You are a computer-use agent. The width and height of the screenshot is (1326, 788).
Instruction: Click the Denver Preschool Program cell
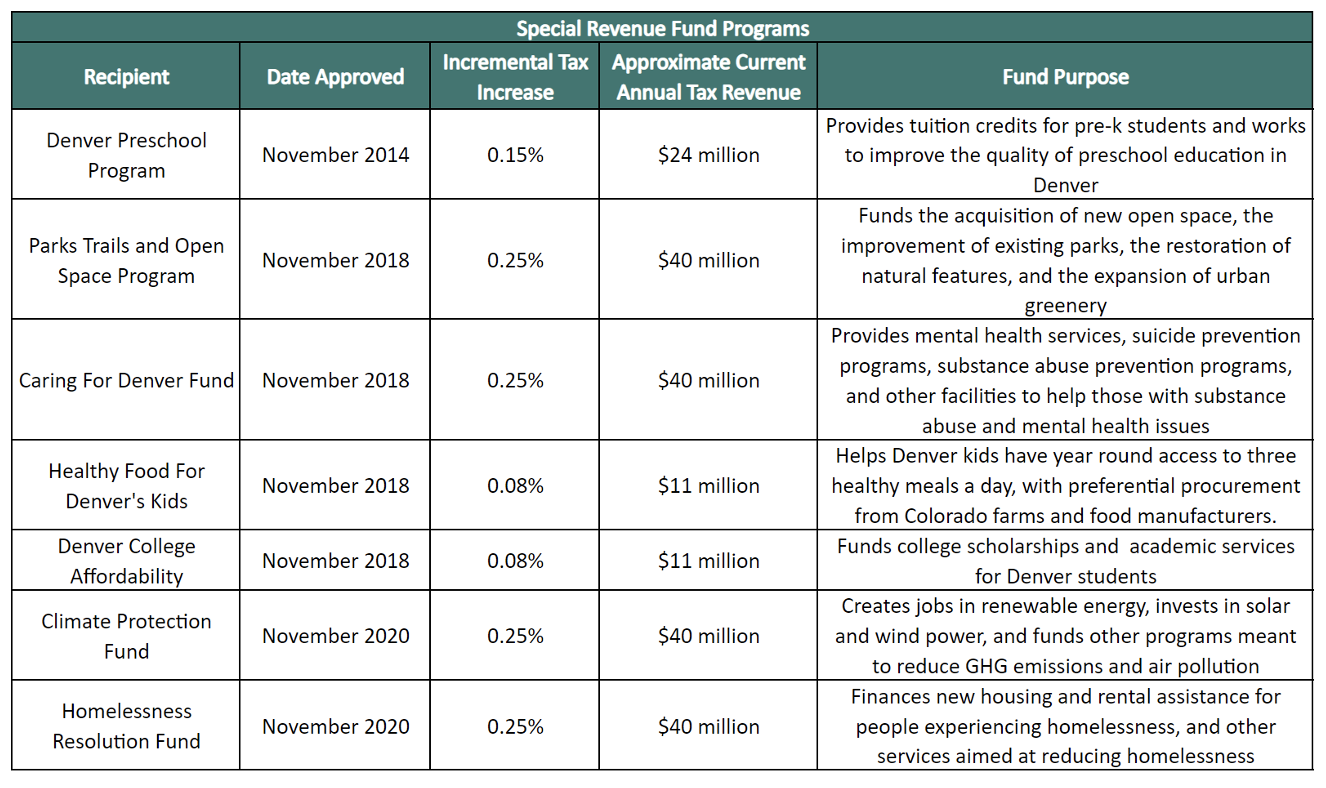click(x=126, y=155)
